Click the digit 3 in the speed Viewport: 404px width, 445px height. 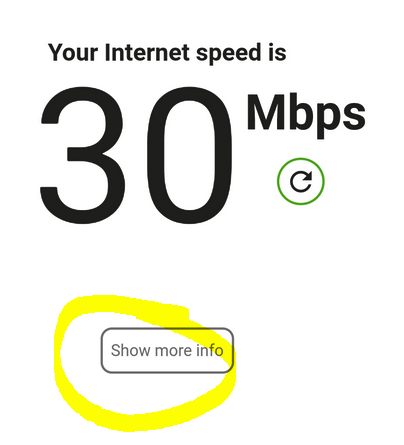(83, 155)
